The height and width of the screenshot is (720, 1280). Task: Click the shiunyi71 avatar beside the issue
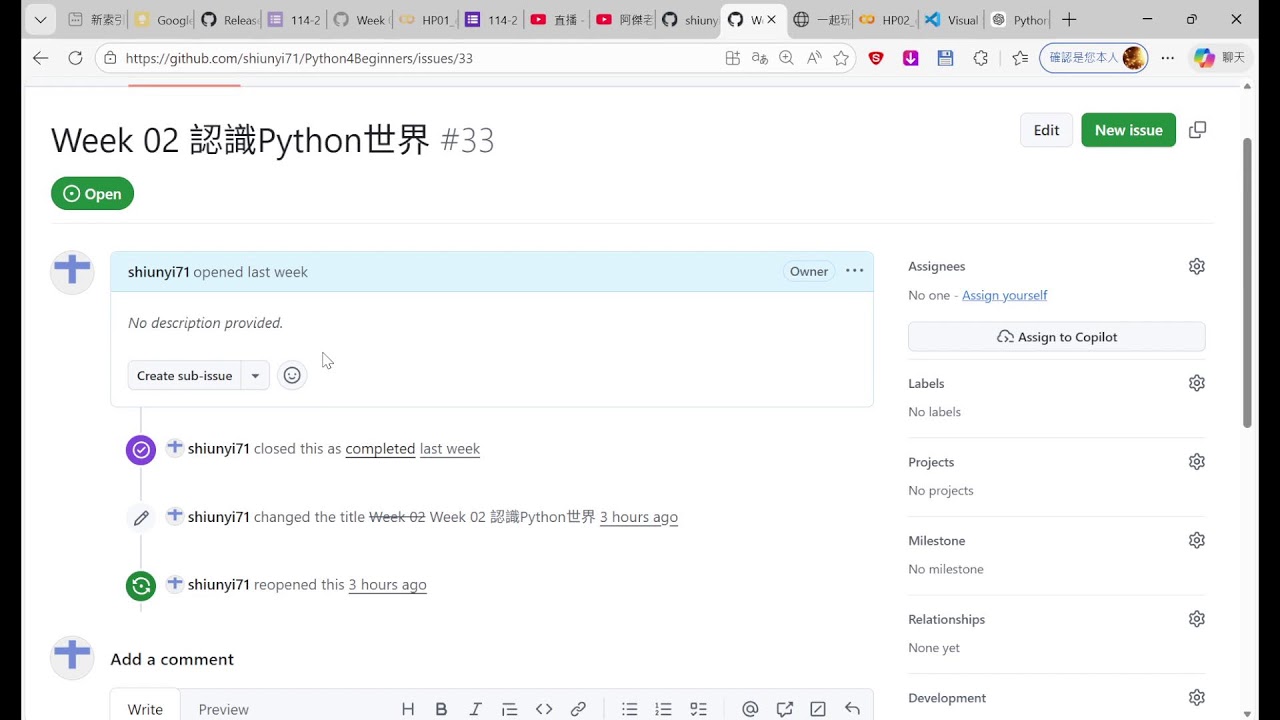tap(72, 272)
